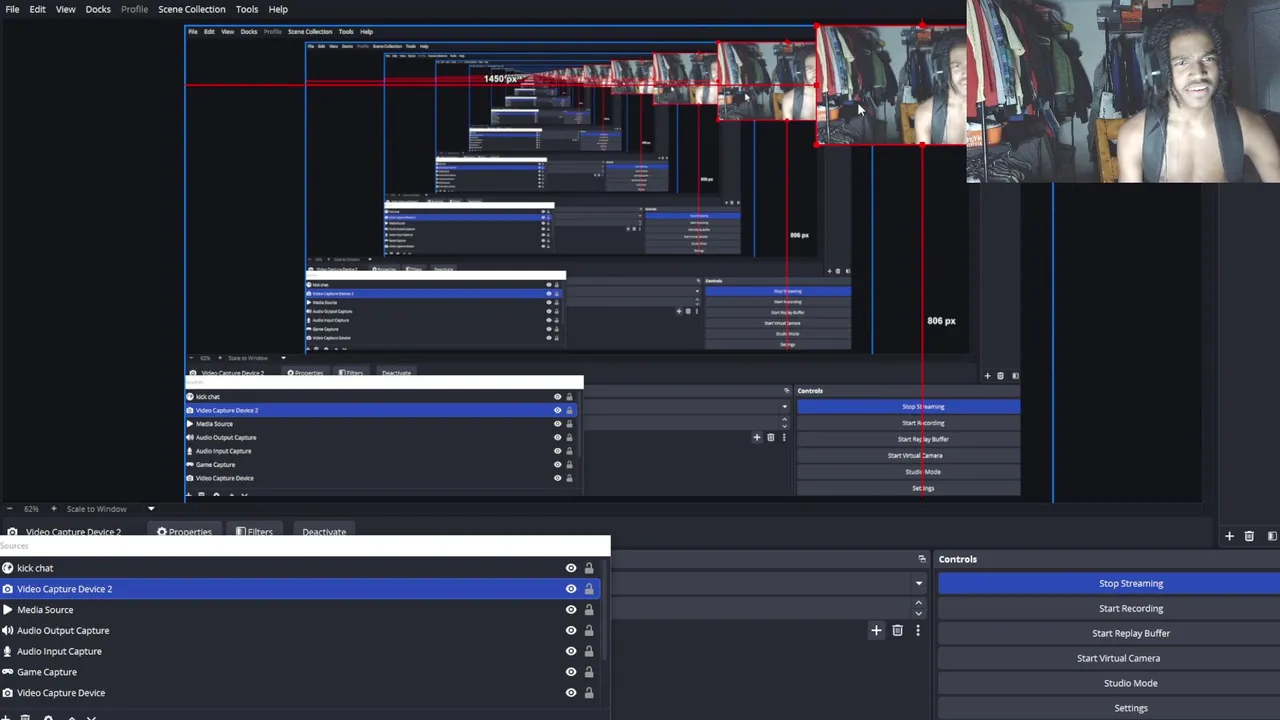Screen dimensions: 1280x720
Task: Open scene filters icon beside trash
Action: point(1271,536)
